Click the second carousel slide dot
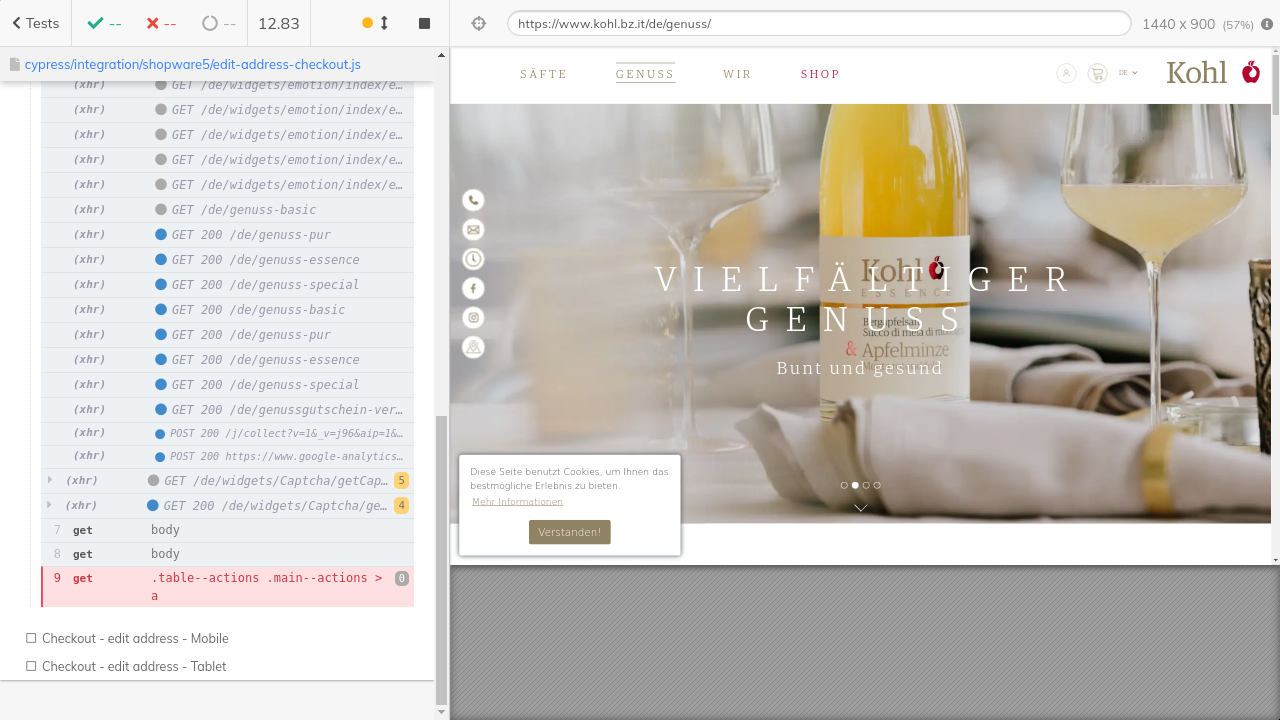The image size is (1280, 720). tap(855, 485)
